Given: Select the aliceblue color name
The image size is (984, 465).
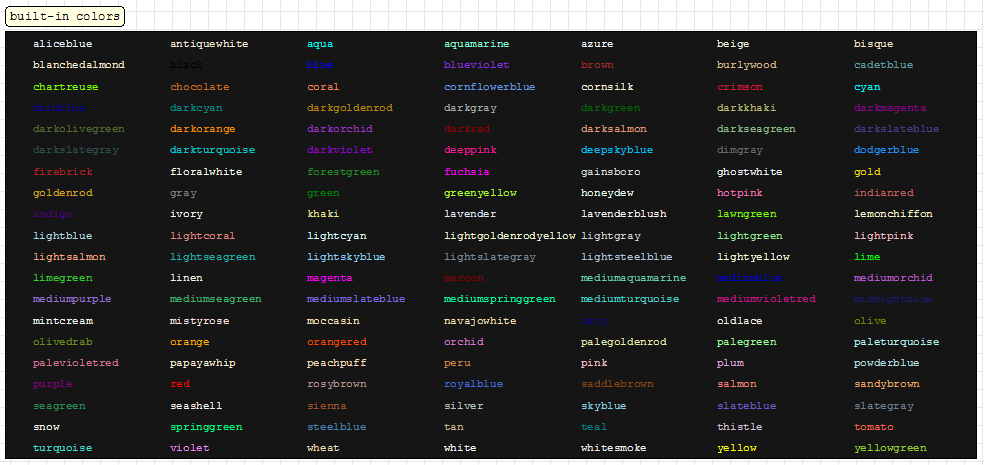Looking at the screenshot, I should (x=62, y=44).
